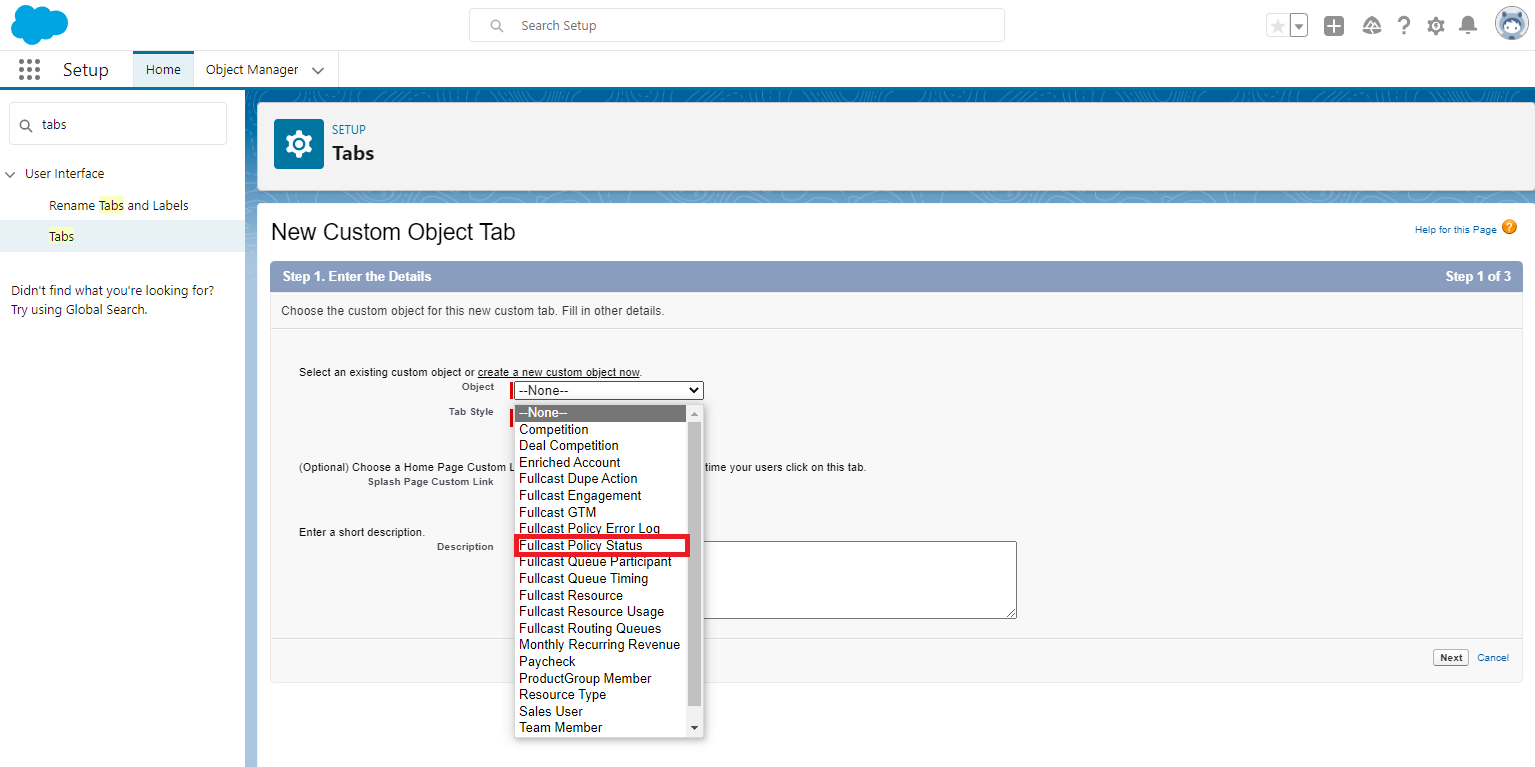
Task: Select Monthly Recurring Revenue option
Action: click(601, 645)
